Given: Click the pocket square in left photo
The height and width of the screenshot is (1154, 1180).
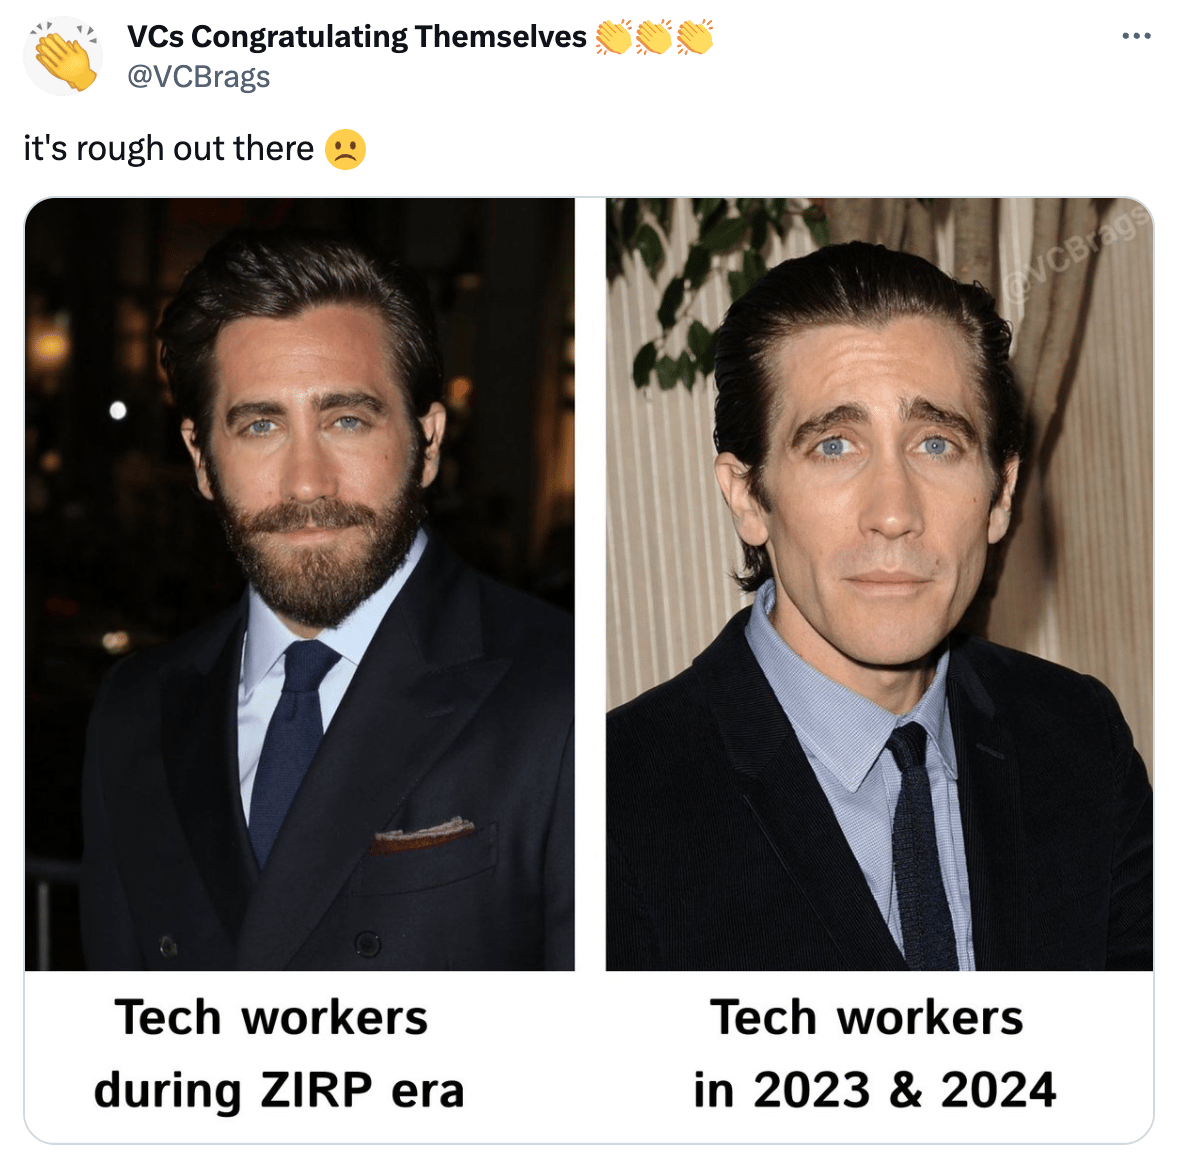Looking at the screenshot, I should (x=424, y=834).
